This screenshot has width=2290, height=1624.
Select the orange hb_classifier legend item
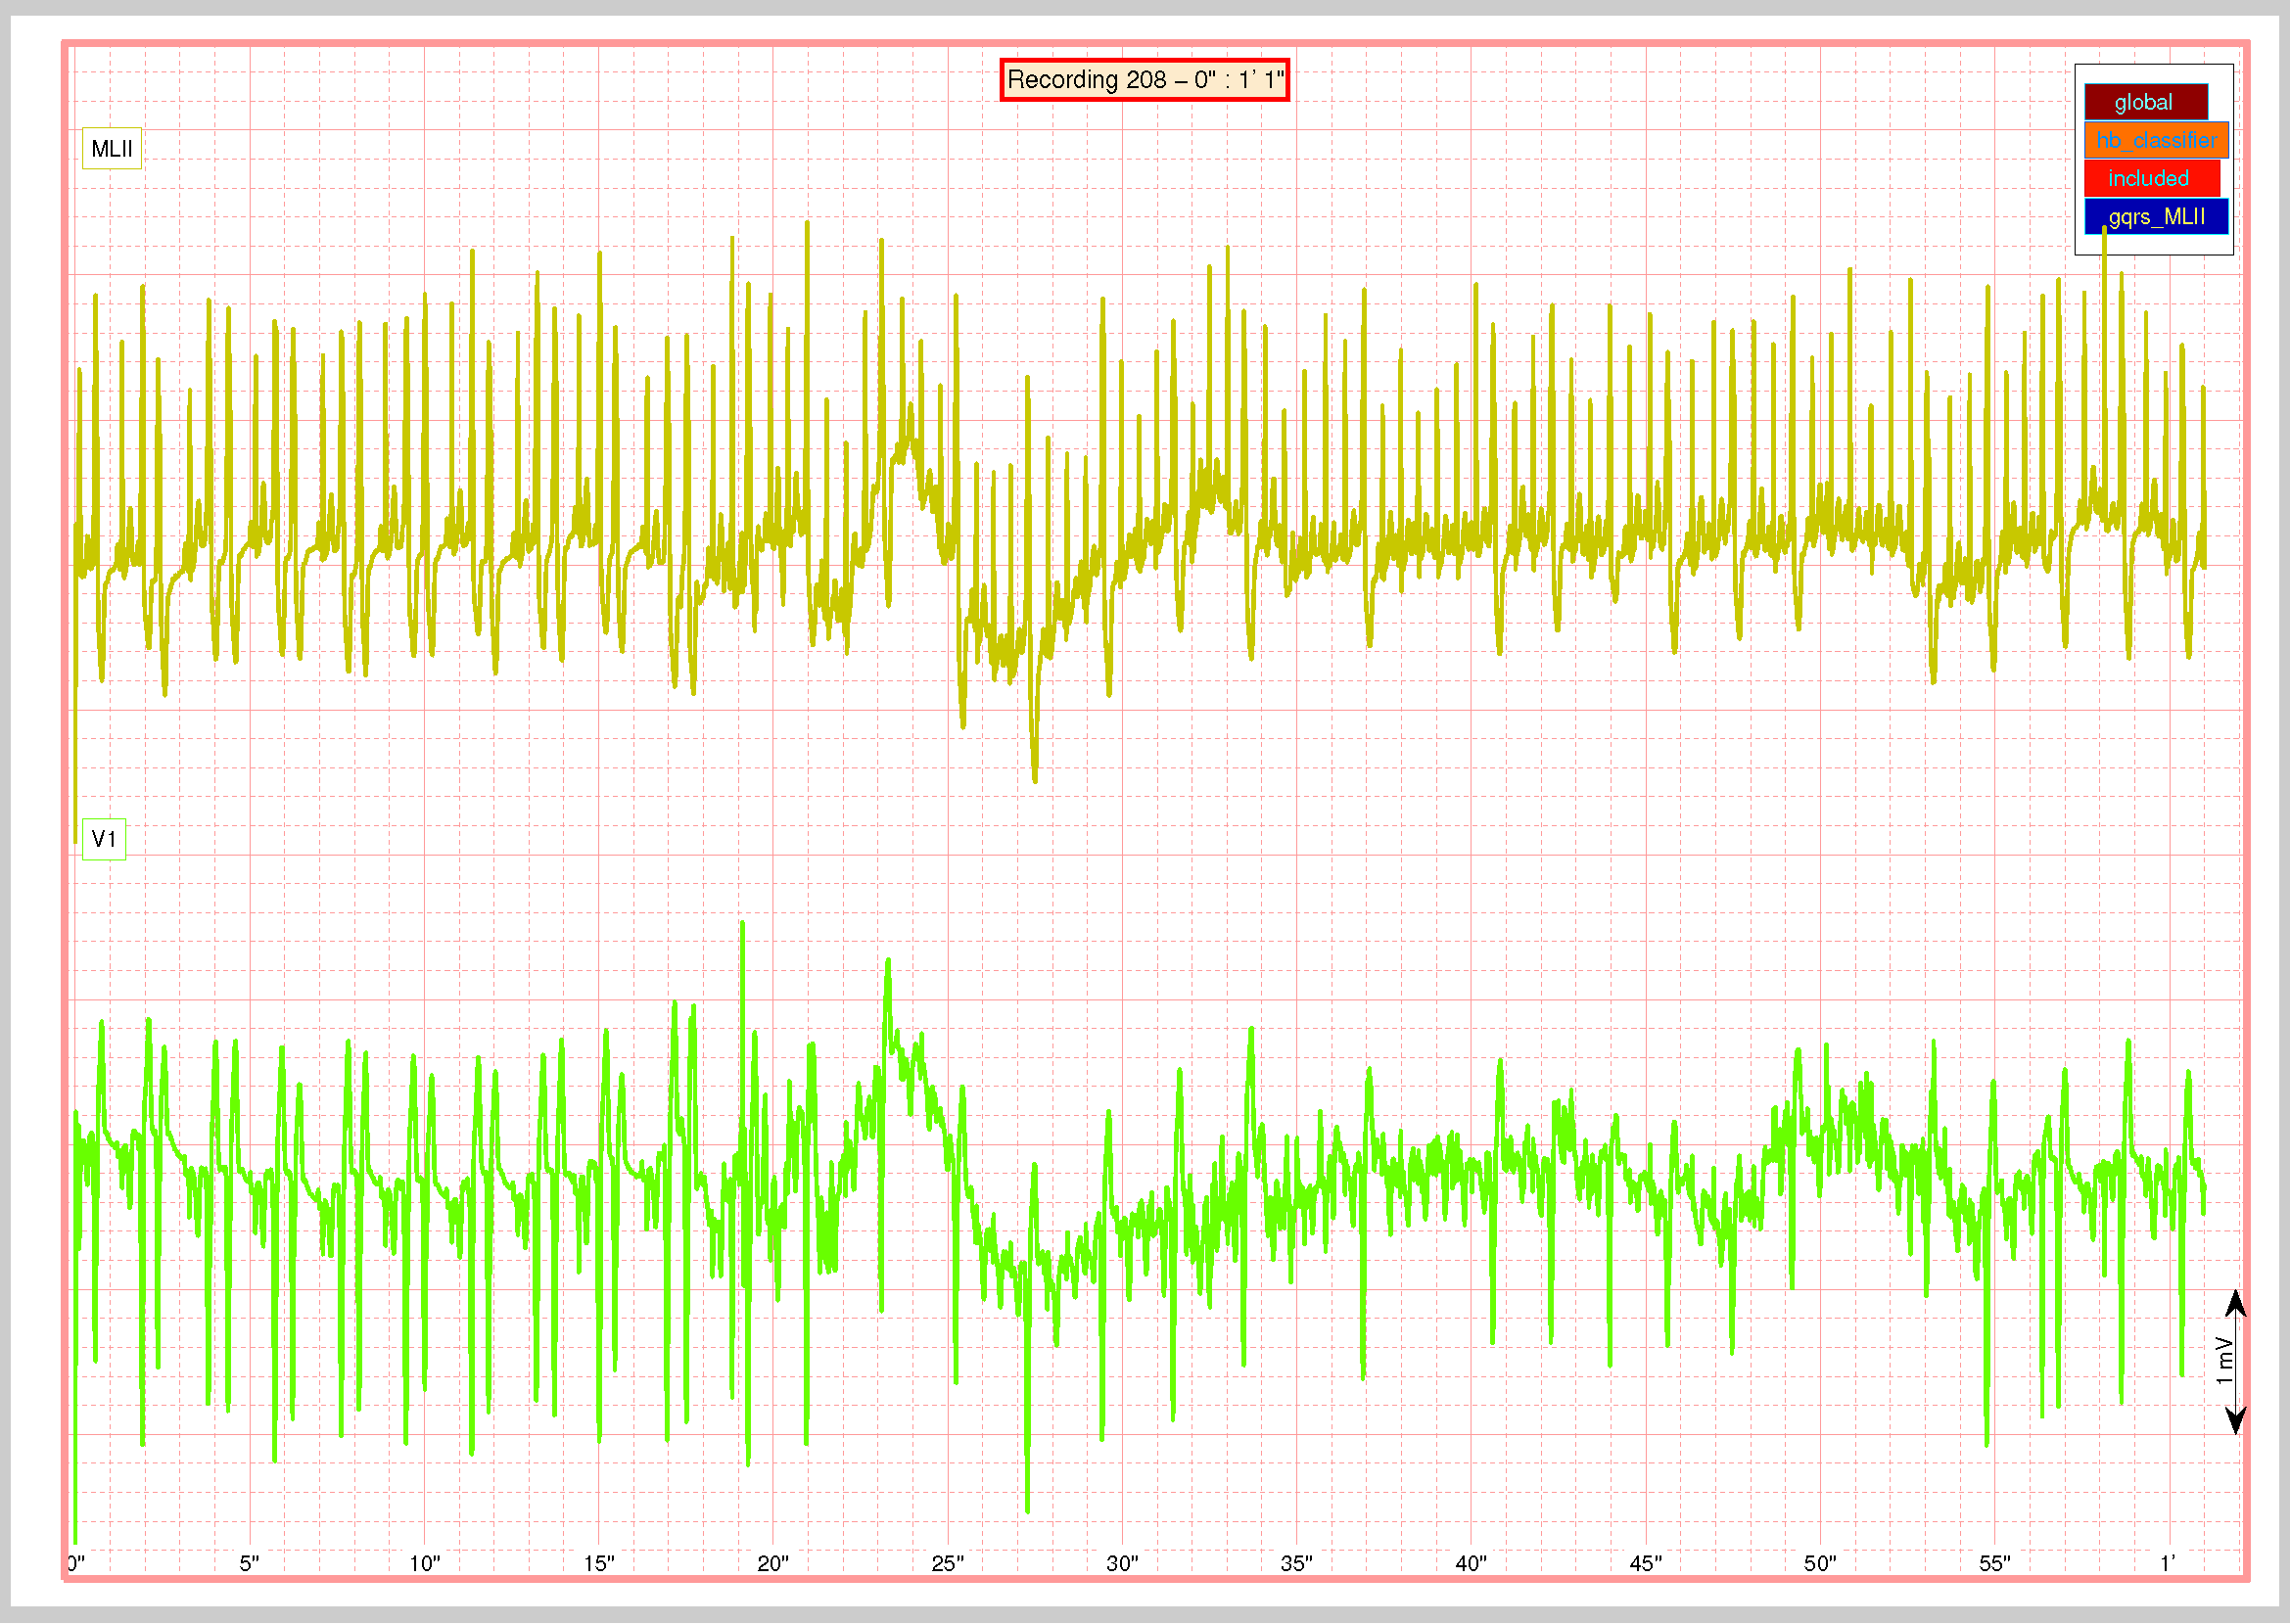point(2155,140)
